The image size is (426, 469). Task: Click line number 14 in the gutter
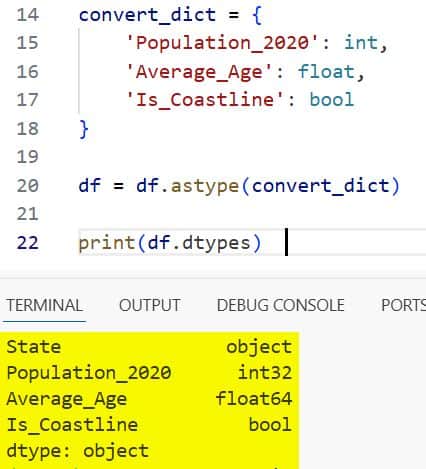click(28, 15)
